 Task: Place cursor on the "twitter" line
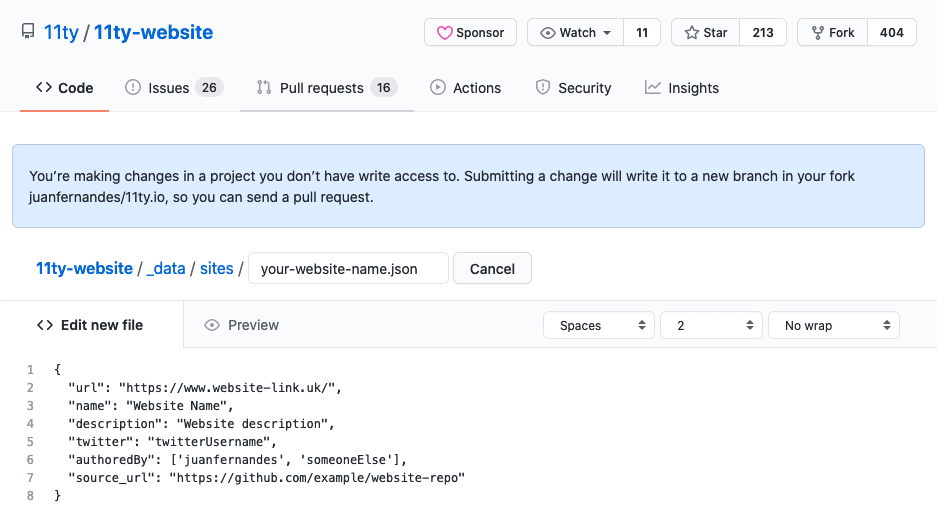(x=172, y=441)
